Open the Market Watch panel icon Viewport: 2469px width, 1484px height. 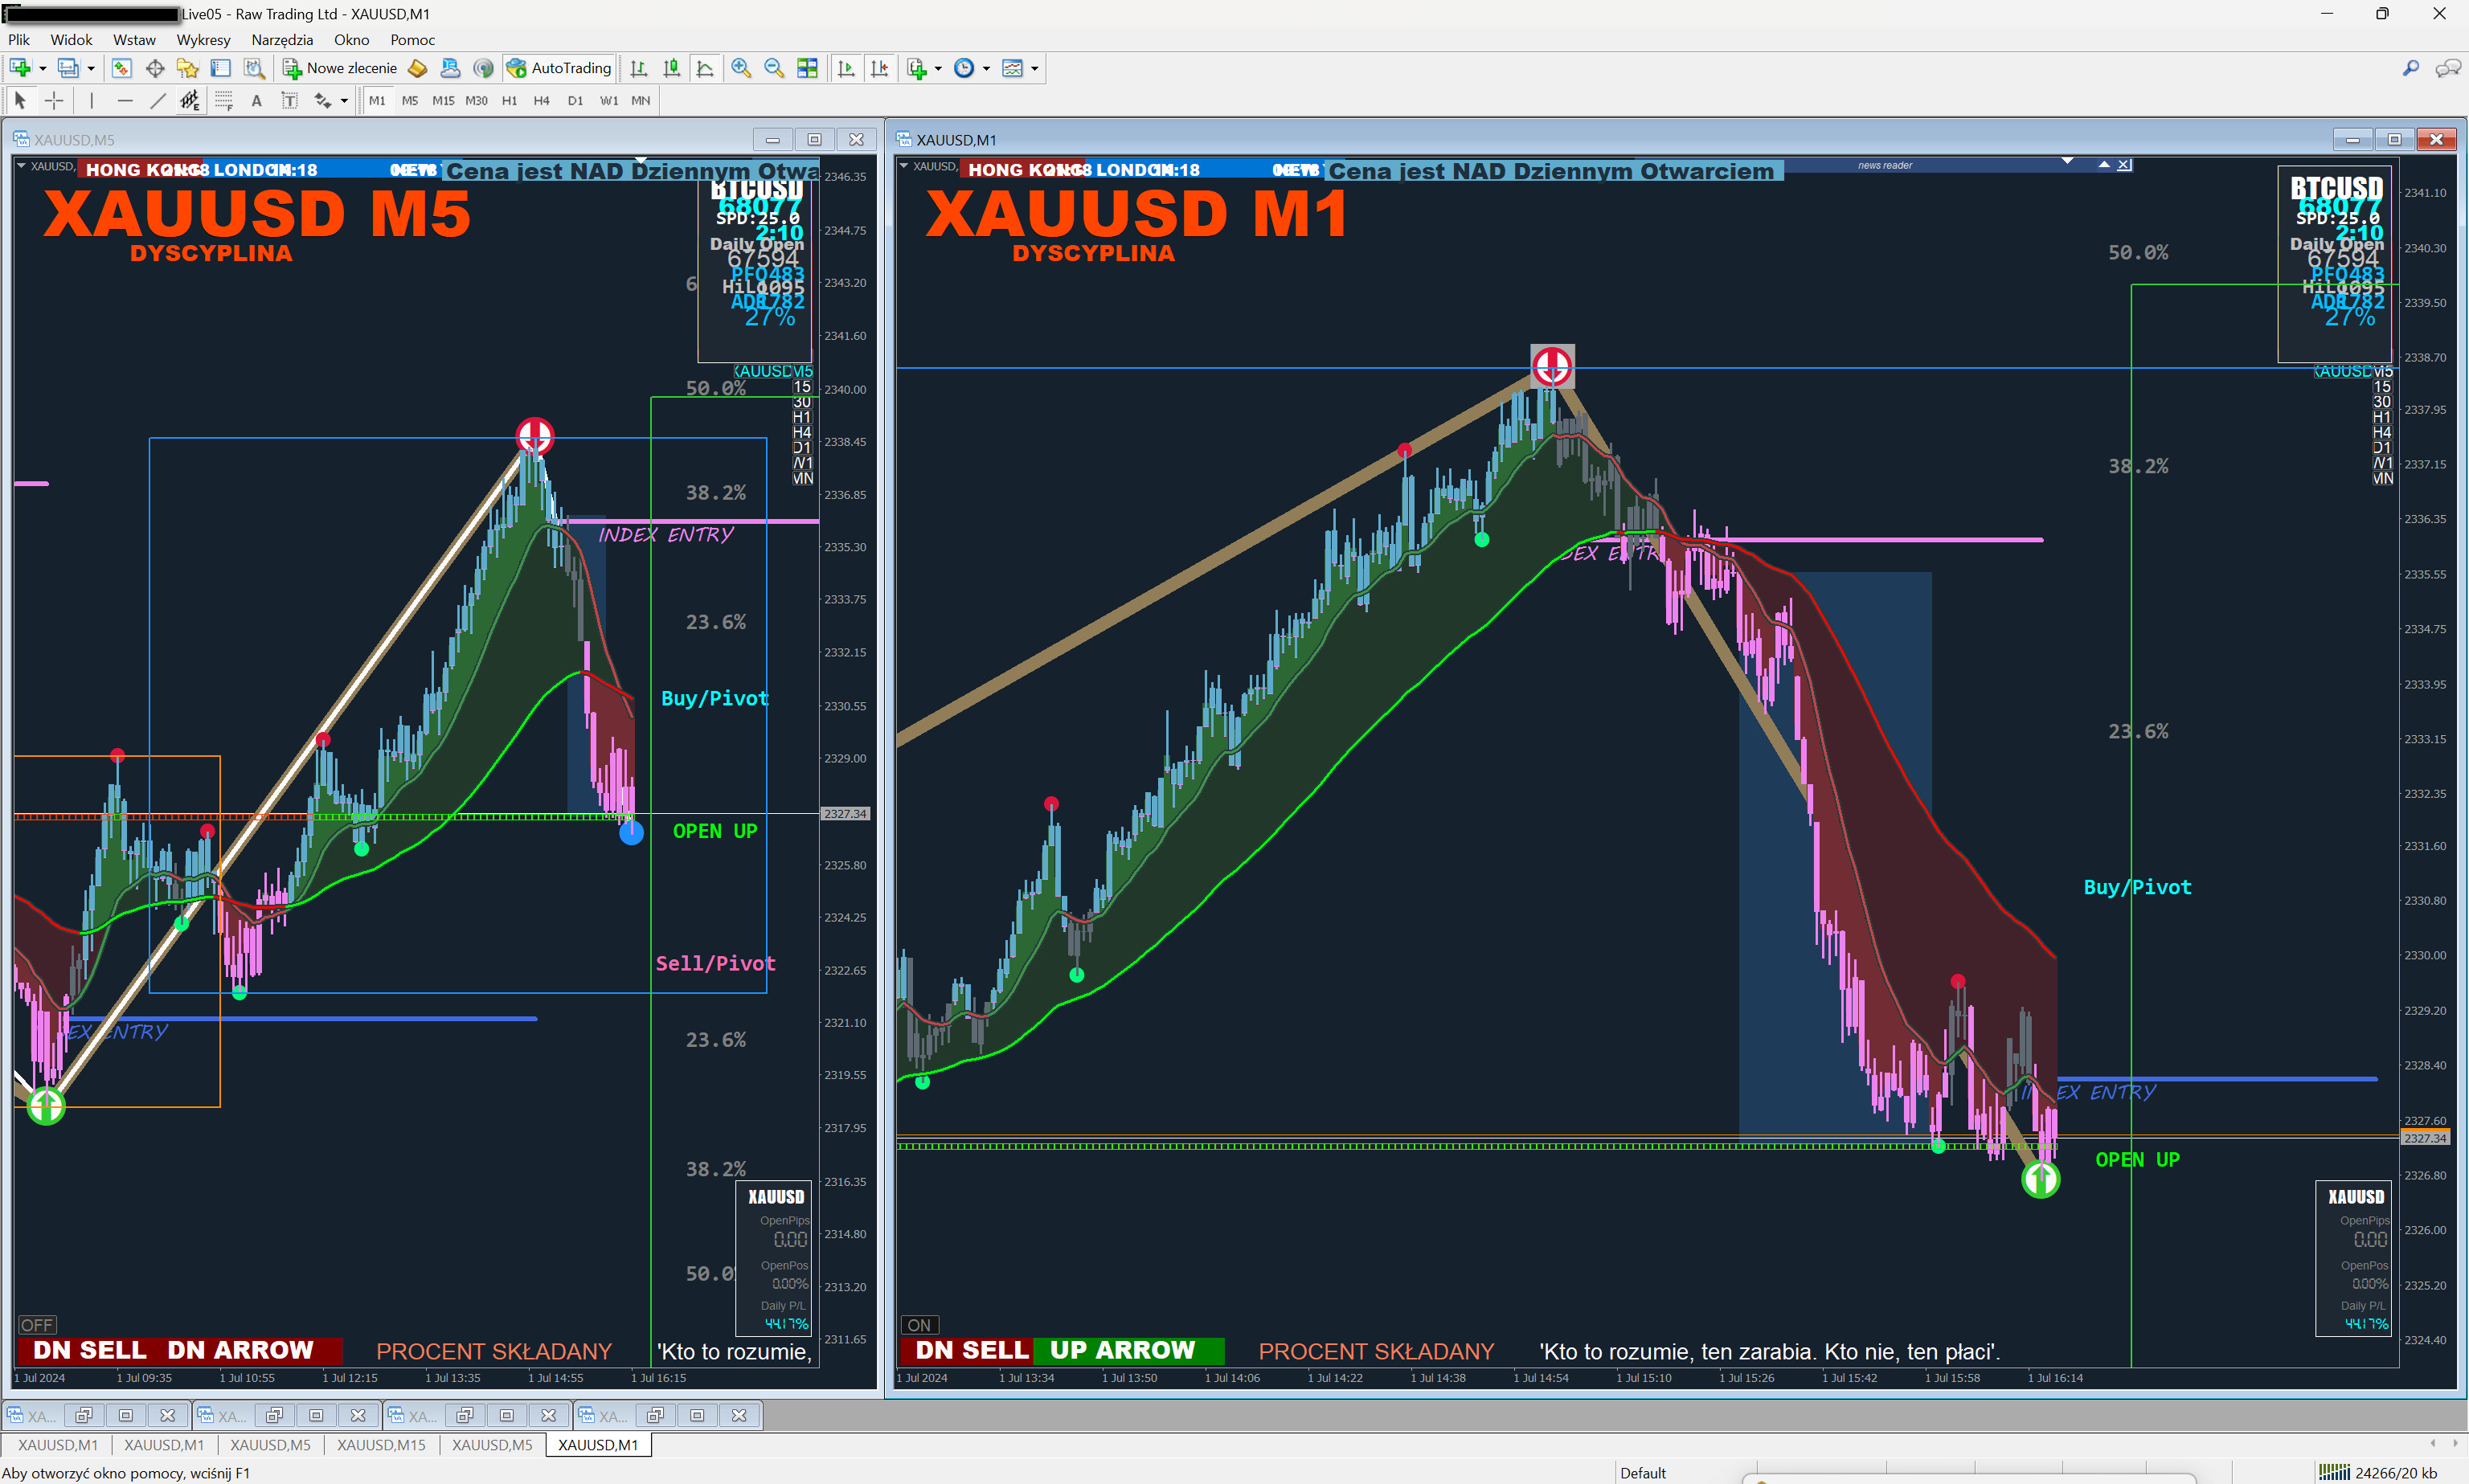121,68
